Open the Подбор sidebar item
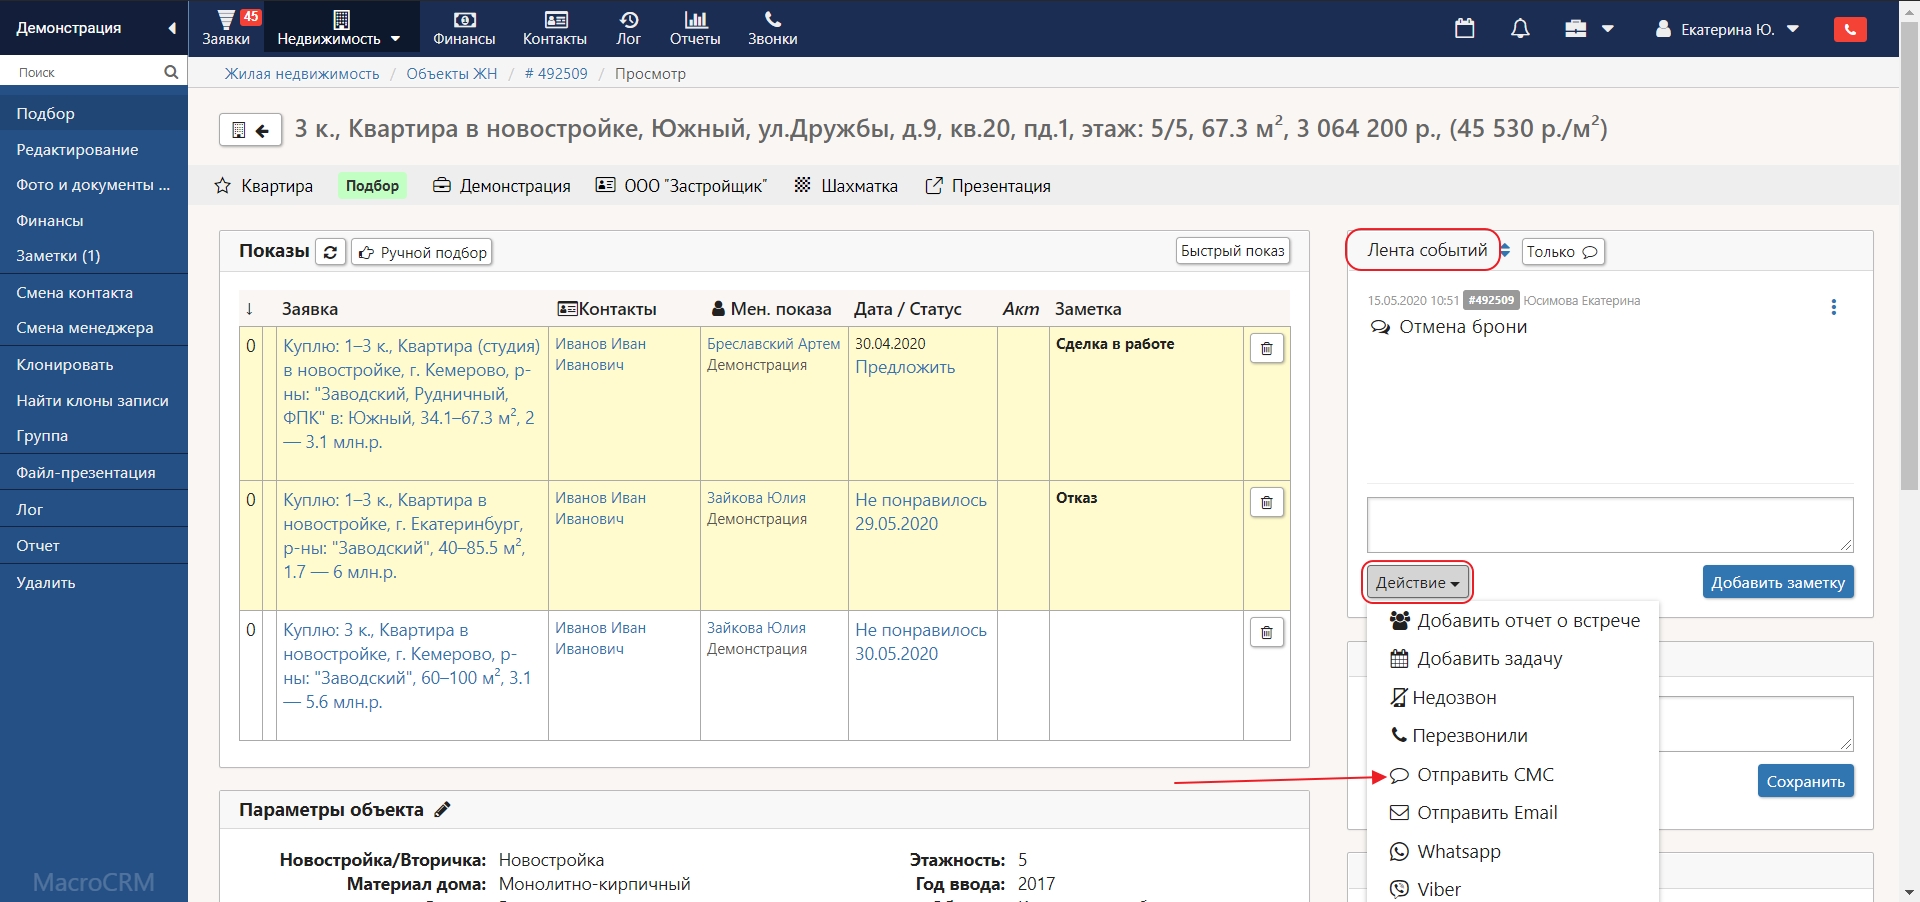Image resolution: width=1920 pixels, height=902 pixels. click(x=94, y=113)
